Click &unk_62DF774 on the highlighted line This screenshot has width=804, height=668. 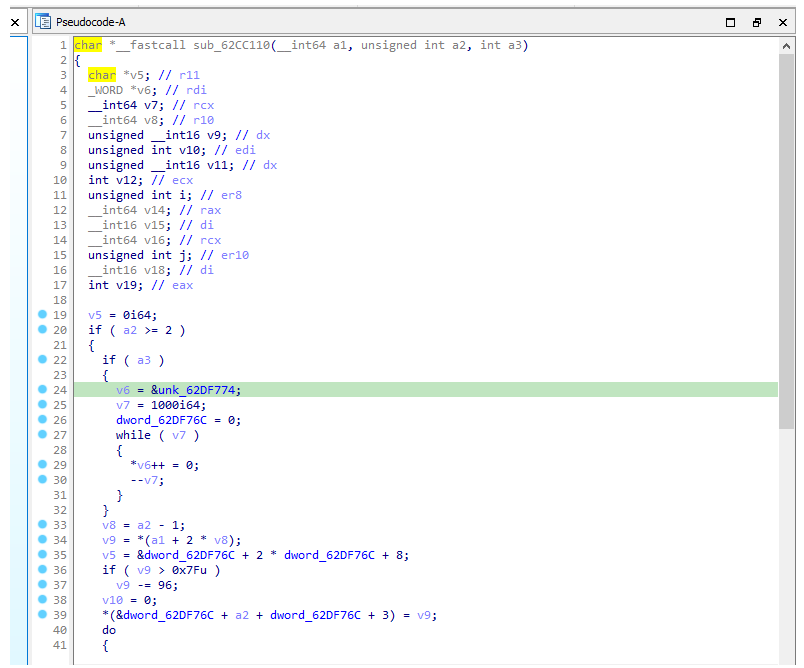coord(193,390)
